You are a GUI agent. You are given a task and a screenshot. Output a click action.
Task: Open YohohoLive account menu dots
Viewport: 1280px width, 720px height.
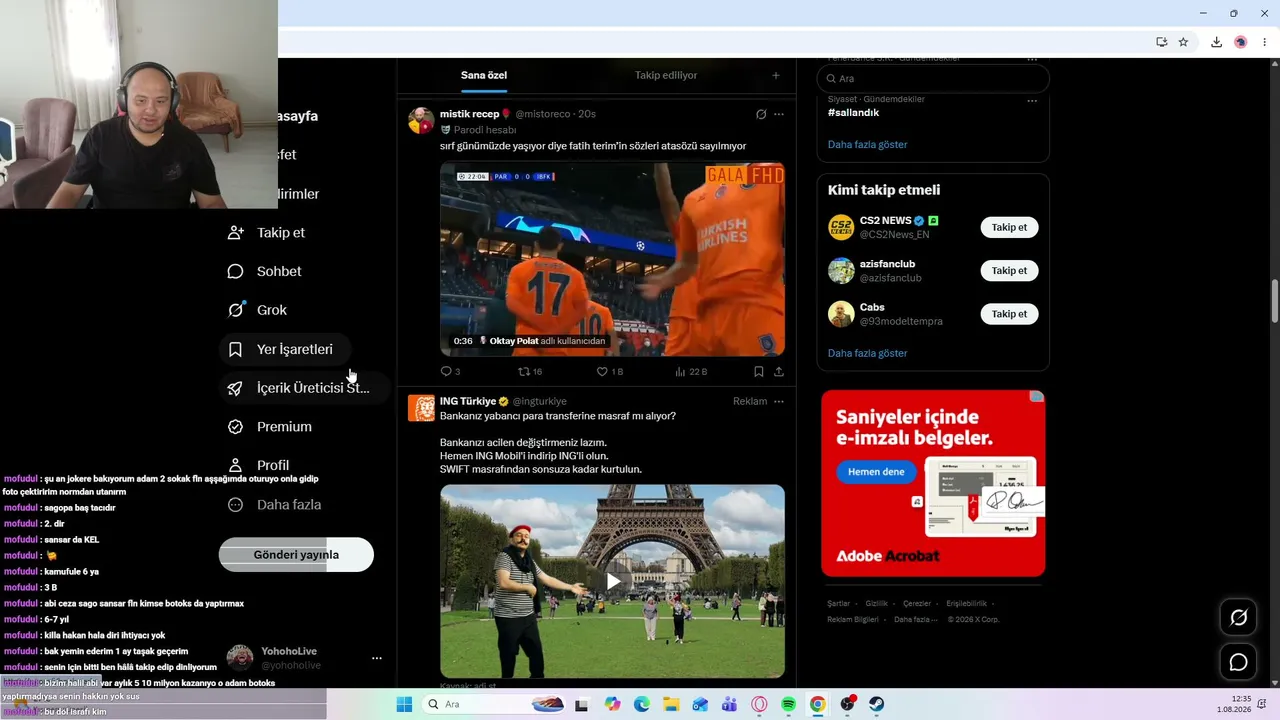tap(377, 658)
